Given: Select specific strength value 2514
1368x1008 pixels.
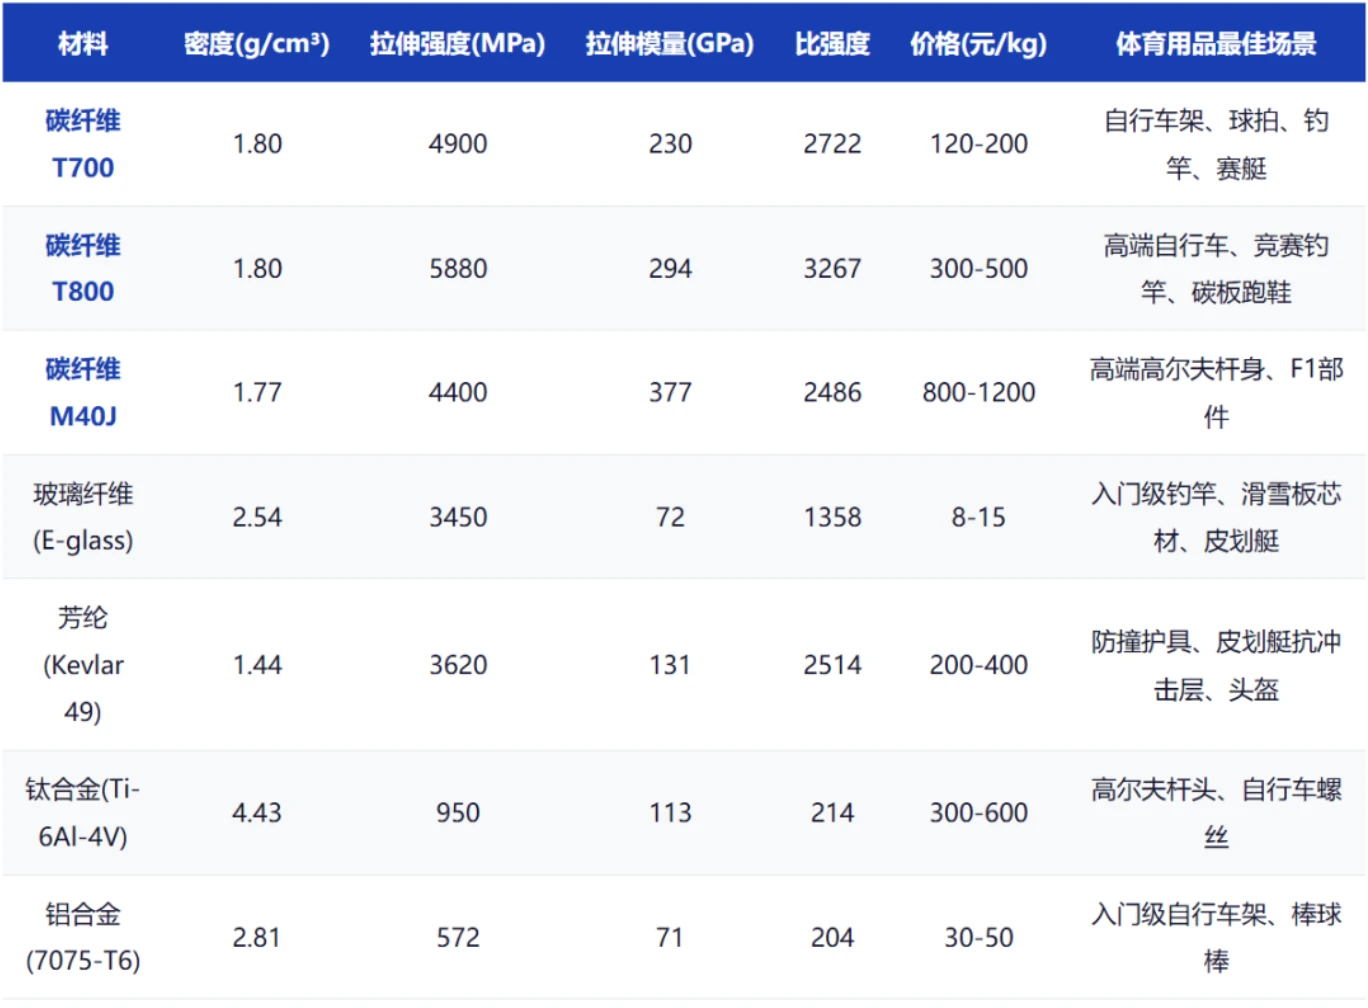Looking at the screenshot, I should click(x=832, y=665).
